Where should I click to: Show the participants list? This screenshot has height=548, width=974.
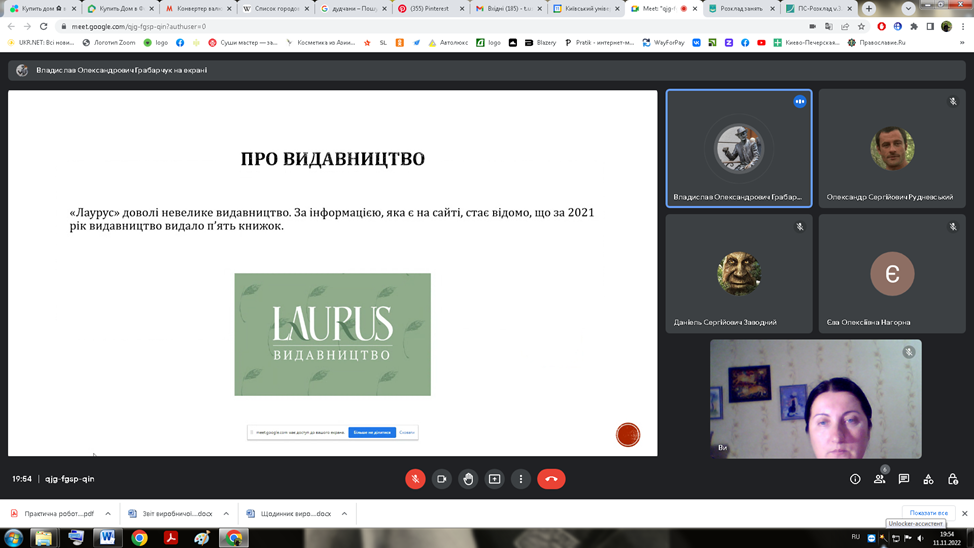(880, 479)
